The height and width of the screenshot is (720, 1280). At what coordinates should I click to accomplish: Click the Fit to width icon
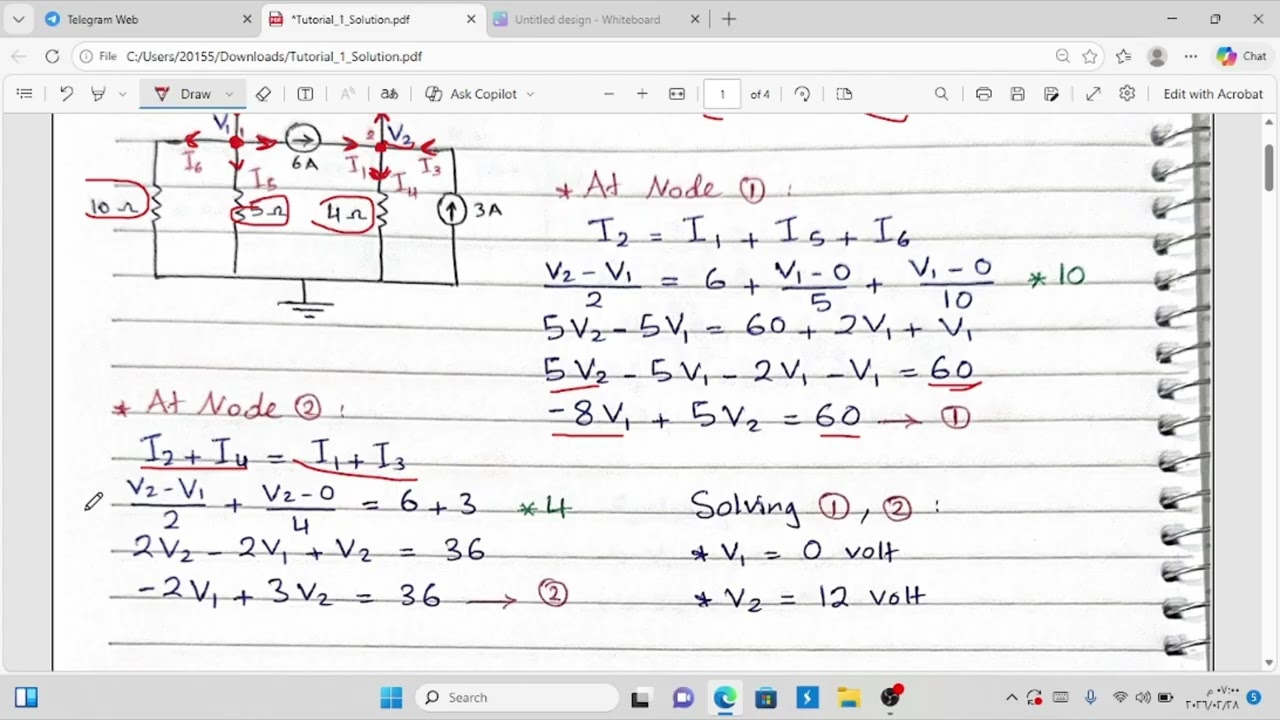tap(677, 94)
